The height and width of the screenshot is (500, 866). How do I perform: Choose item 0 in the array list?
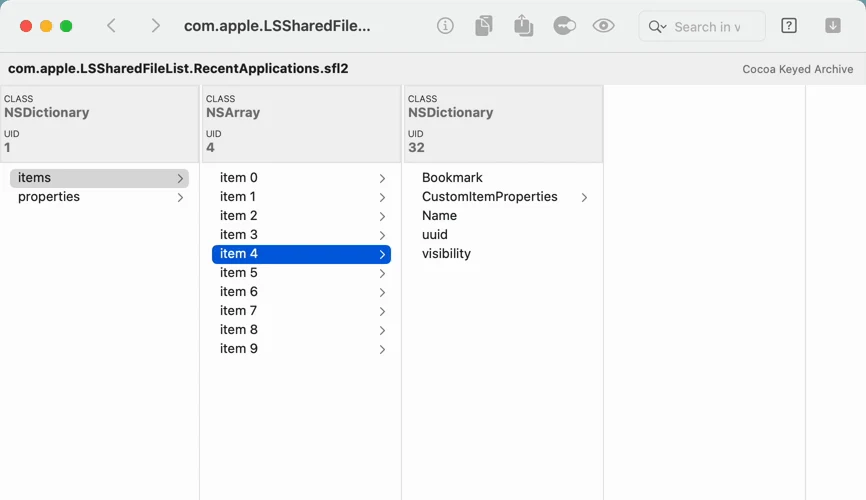[x=302, y=178]
